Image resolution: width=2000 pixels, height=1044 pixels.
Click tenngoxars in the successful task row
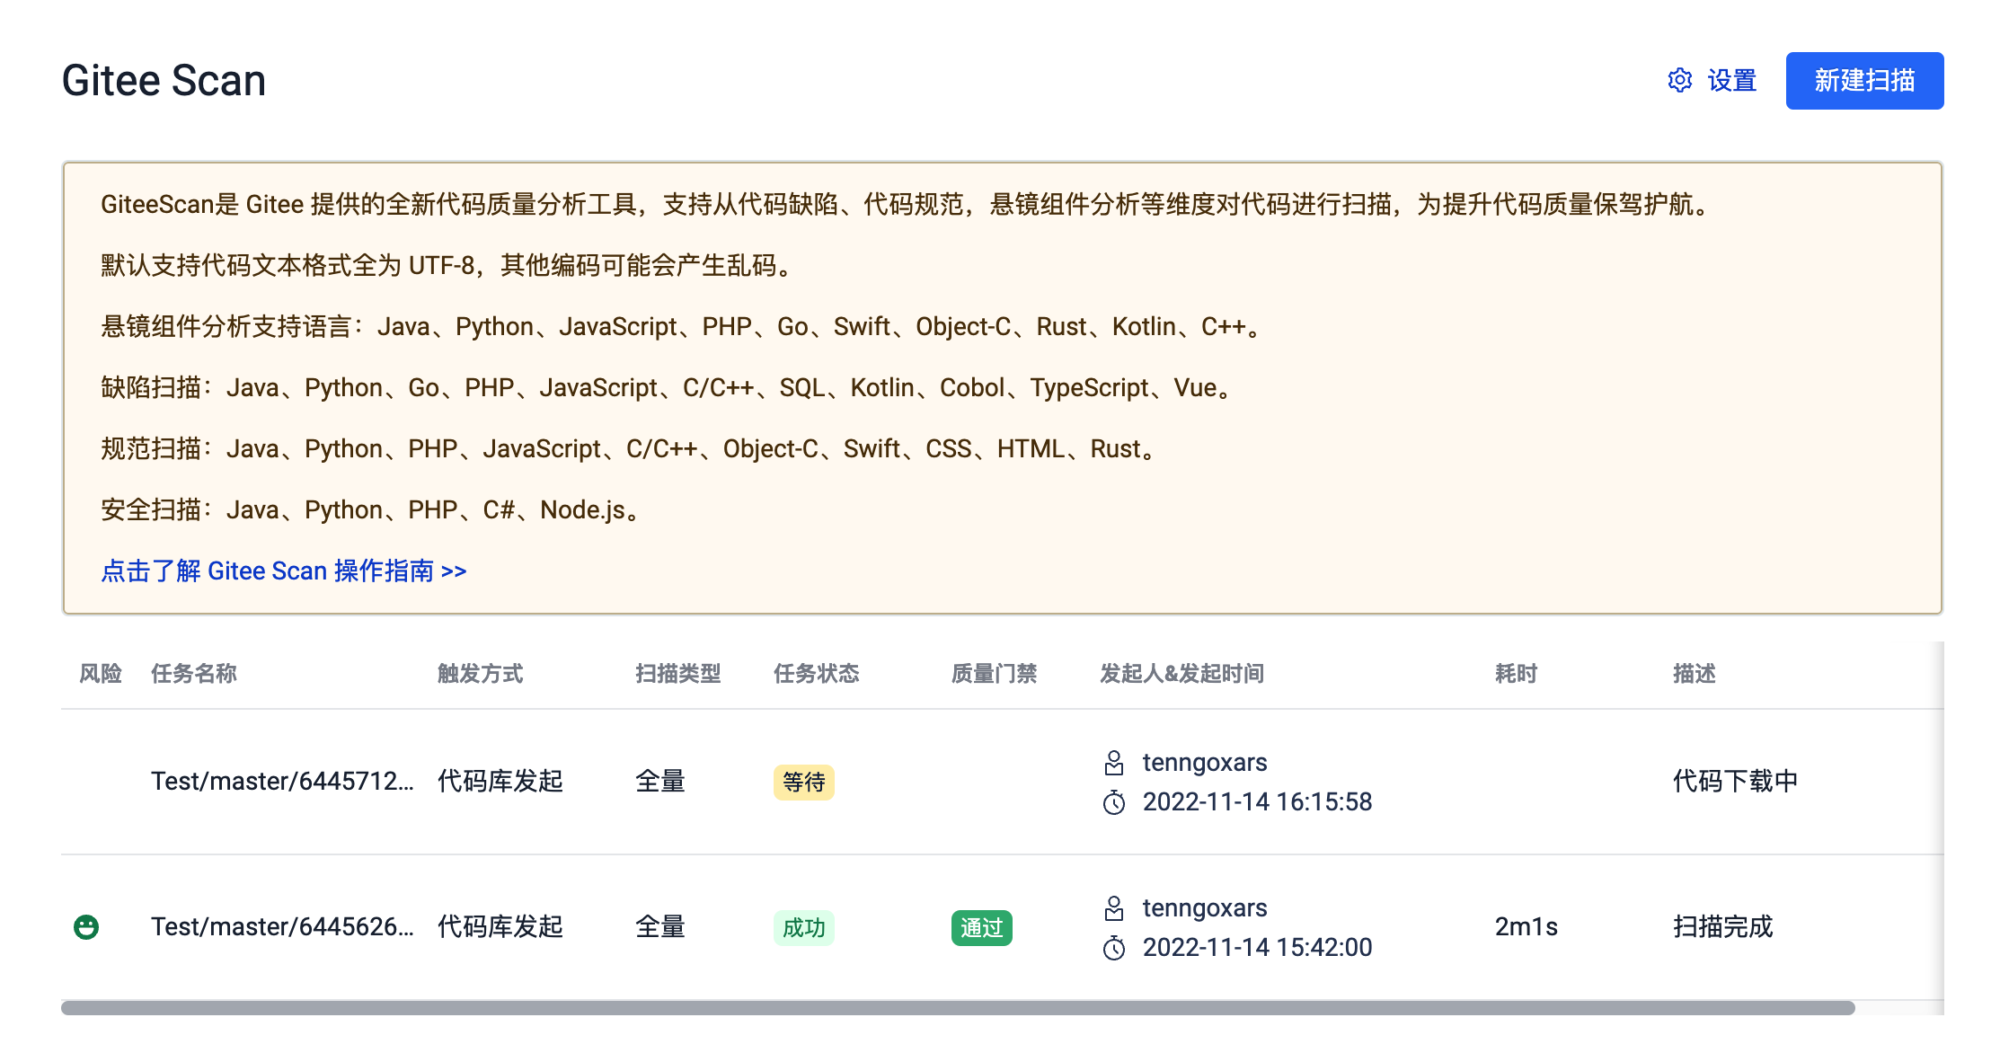[1205, 908]
